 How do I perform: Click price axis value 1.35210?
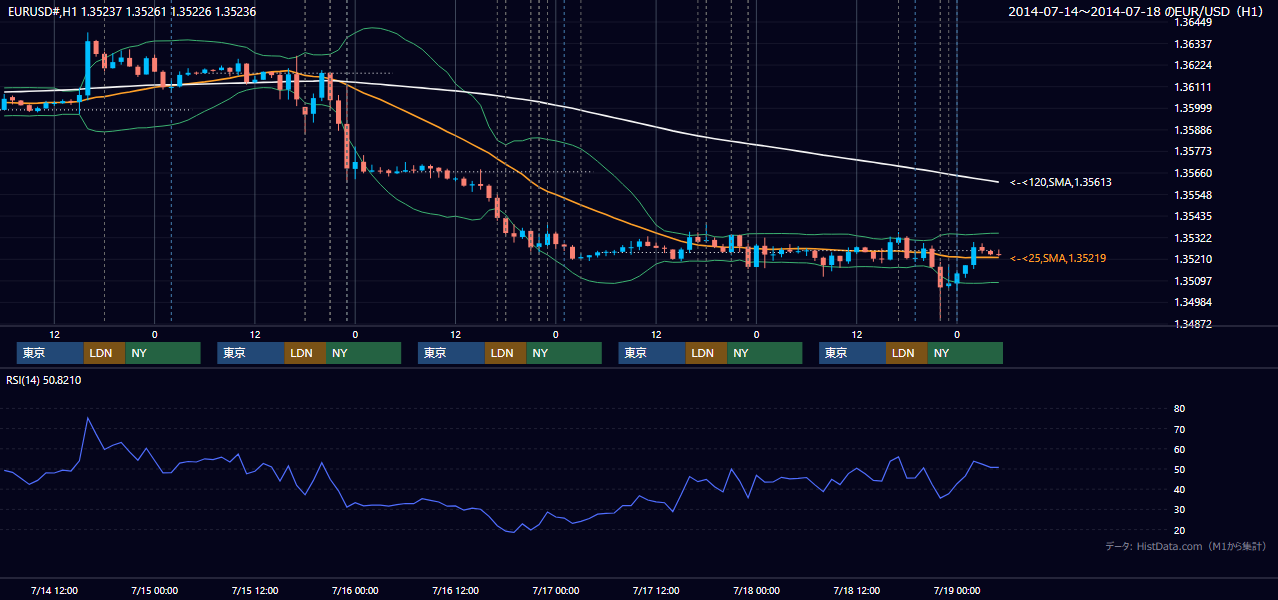pyautogui.click(x=1193, y=259)
